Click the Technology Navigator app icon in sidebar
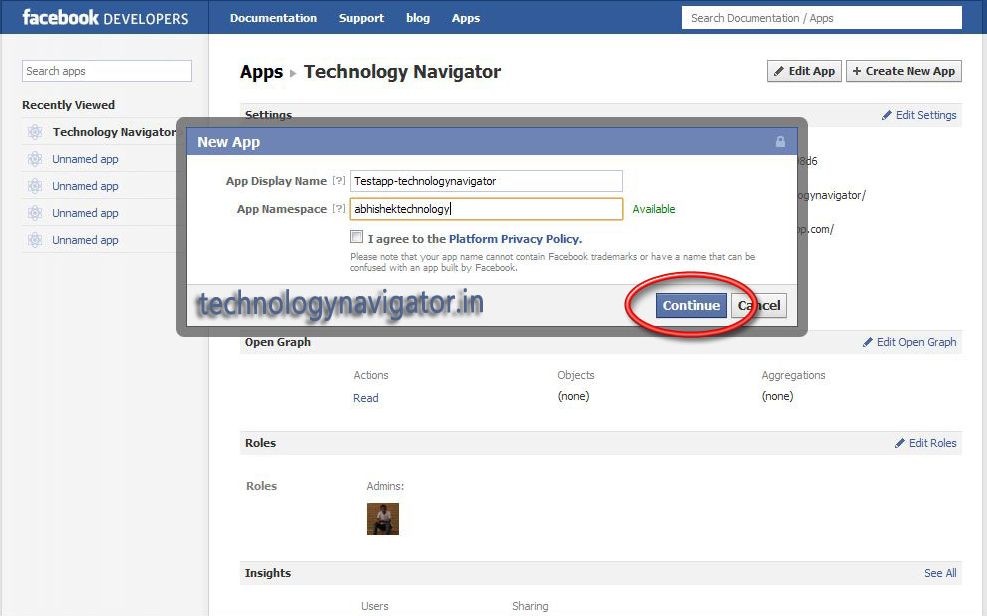The height and width of the screenshot is (616, 987). (x=35, y=132)
